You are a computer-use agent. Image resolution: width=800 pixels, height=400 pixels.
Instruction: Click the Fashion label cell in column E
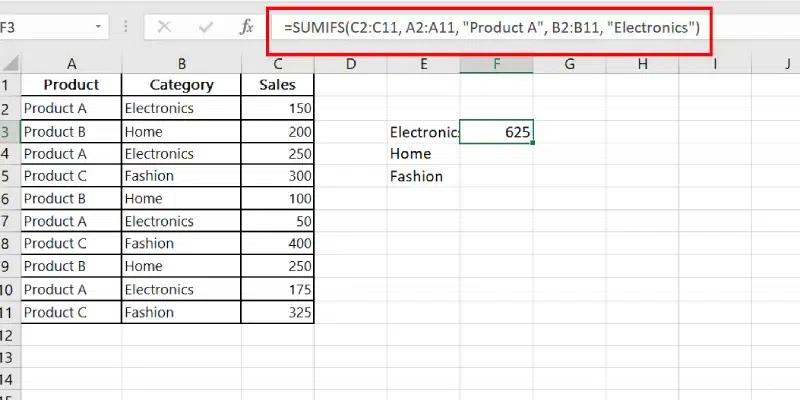click(x=423, y=176)
